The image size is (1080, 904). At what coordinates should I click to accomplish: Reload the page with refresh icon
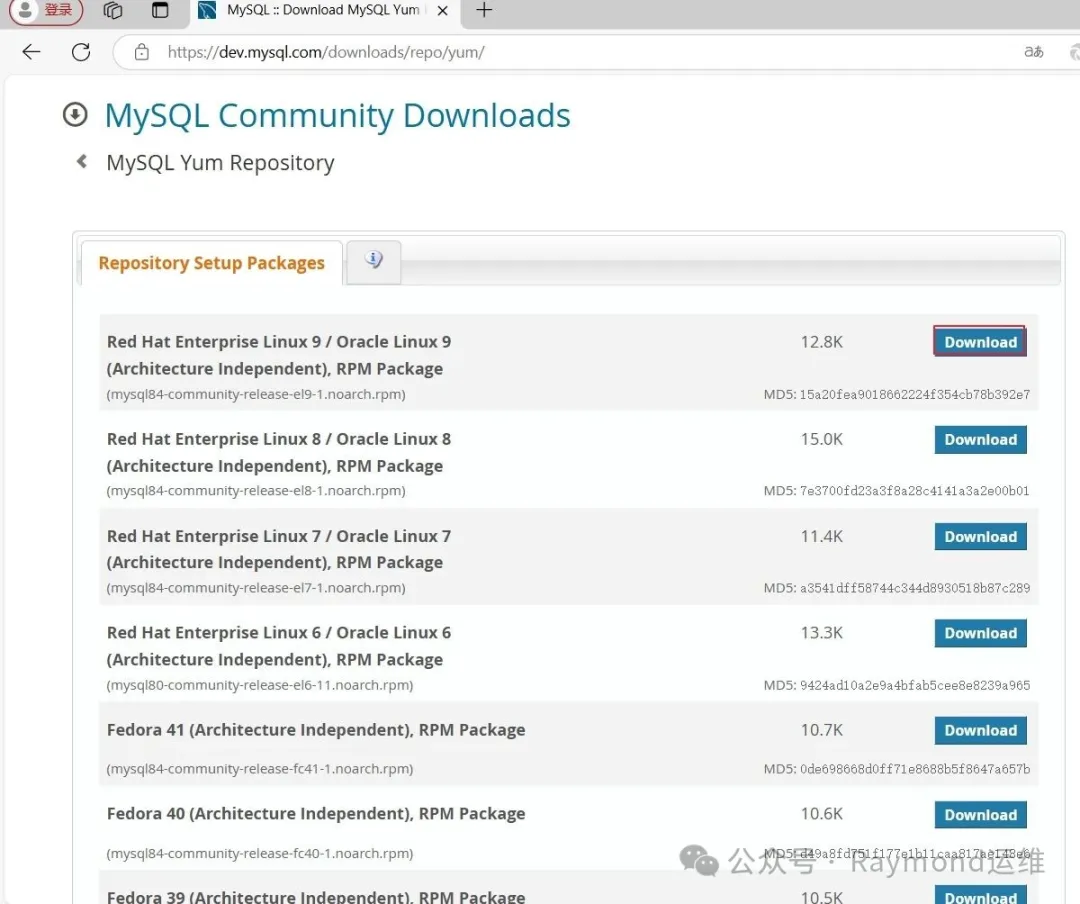[x=81, y=52]
